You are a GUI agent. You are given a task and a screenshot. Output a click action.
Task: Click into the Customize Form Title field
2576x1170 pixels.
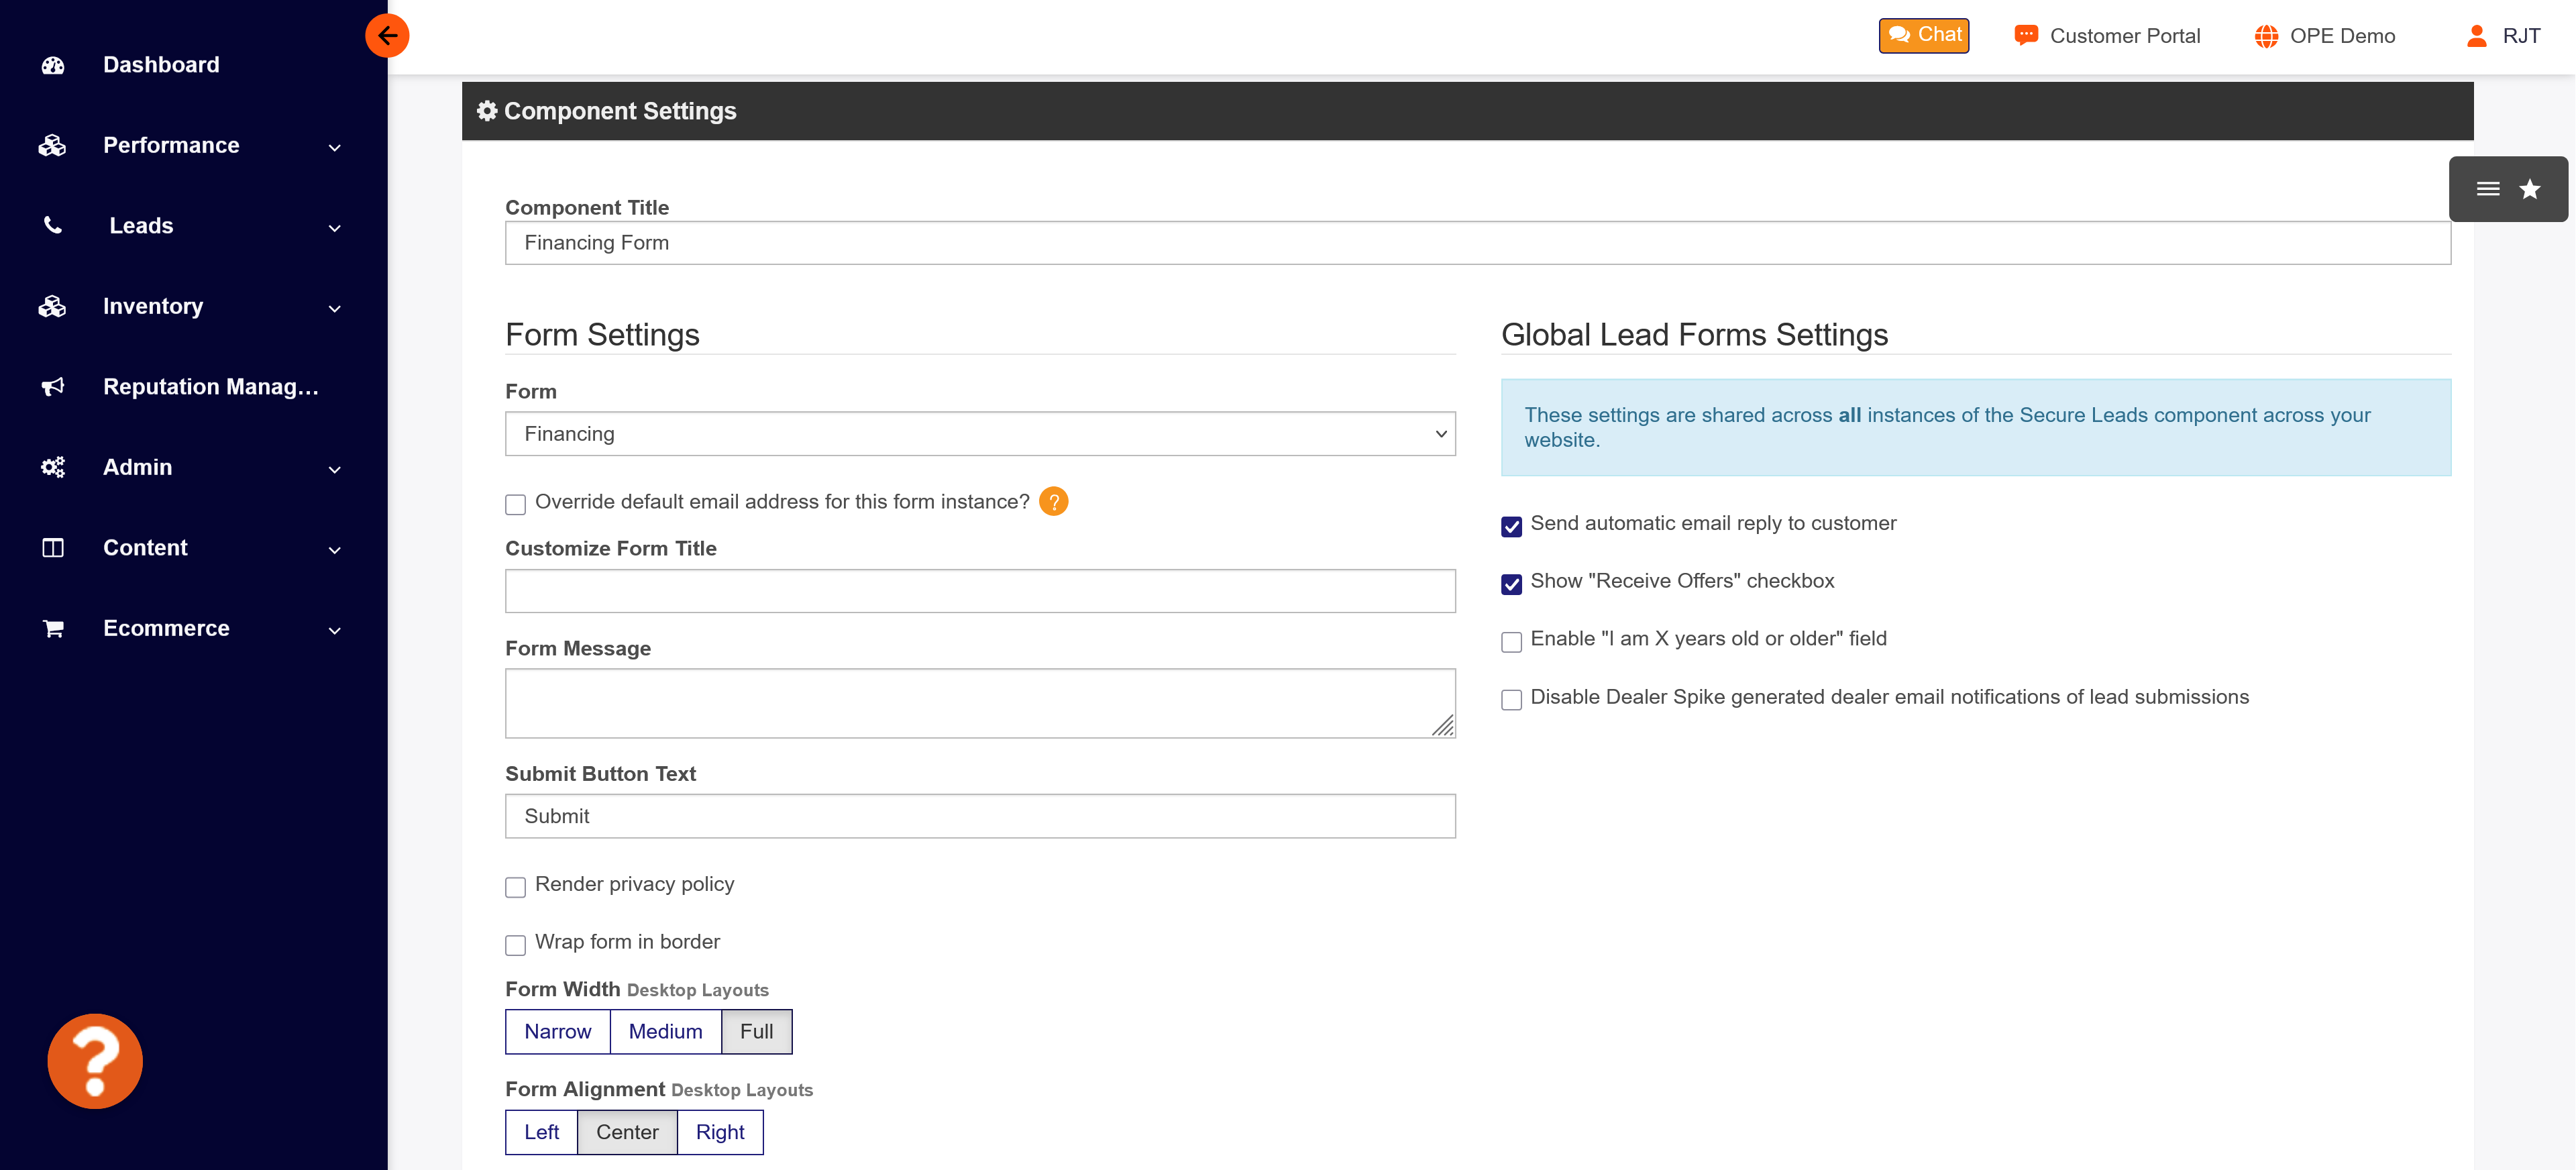pyautogui.click(x=979, y=591)
